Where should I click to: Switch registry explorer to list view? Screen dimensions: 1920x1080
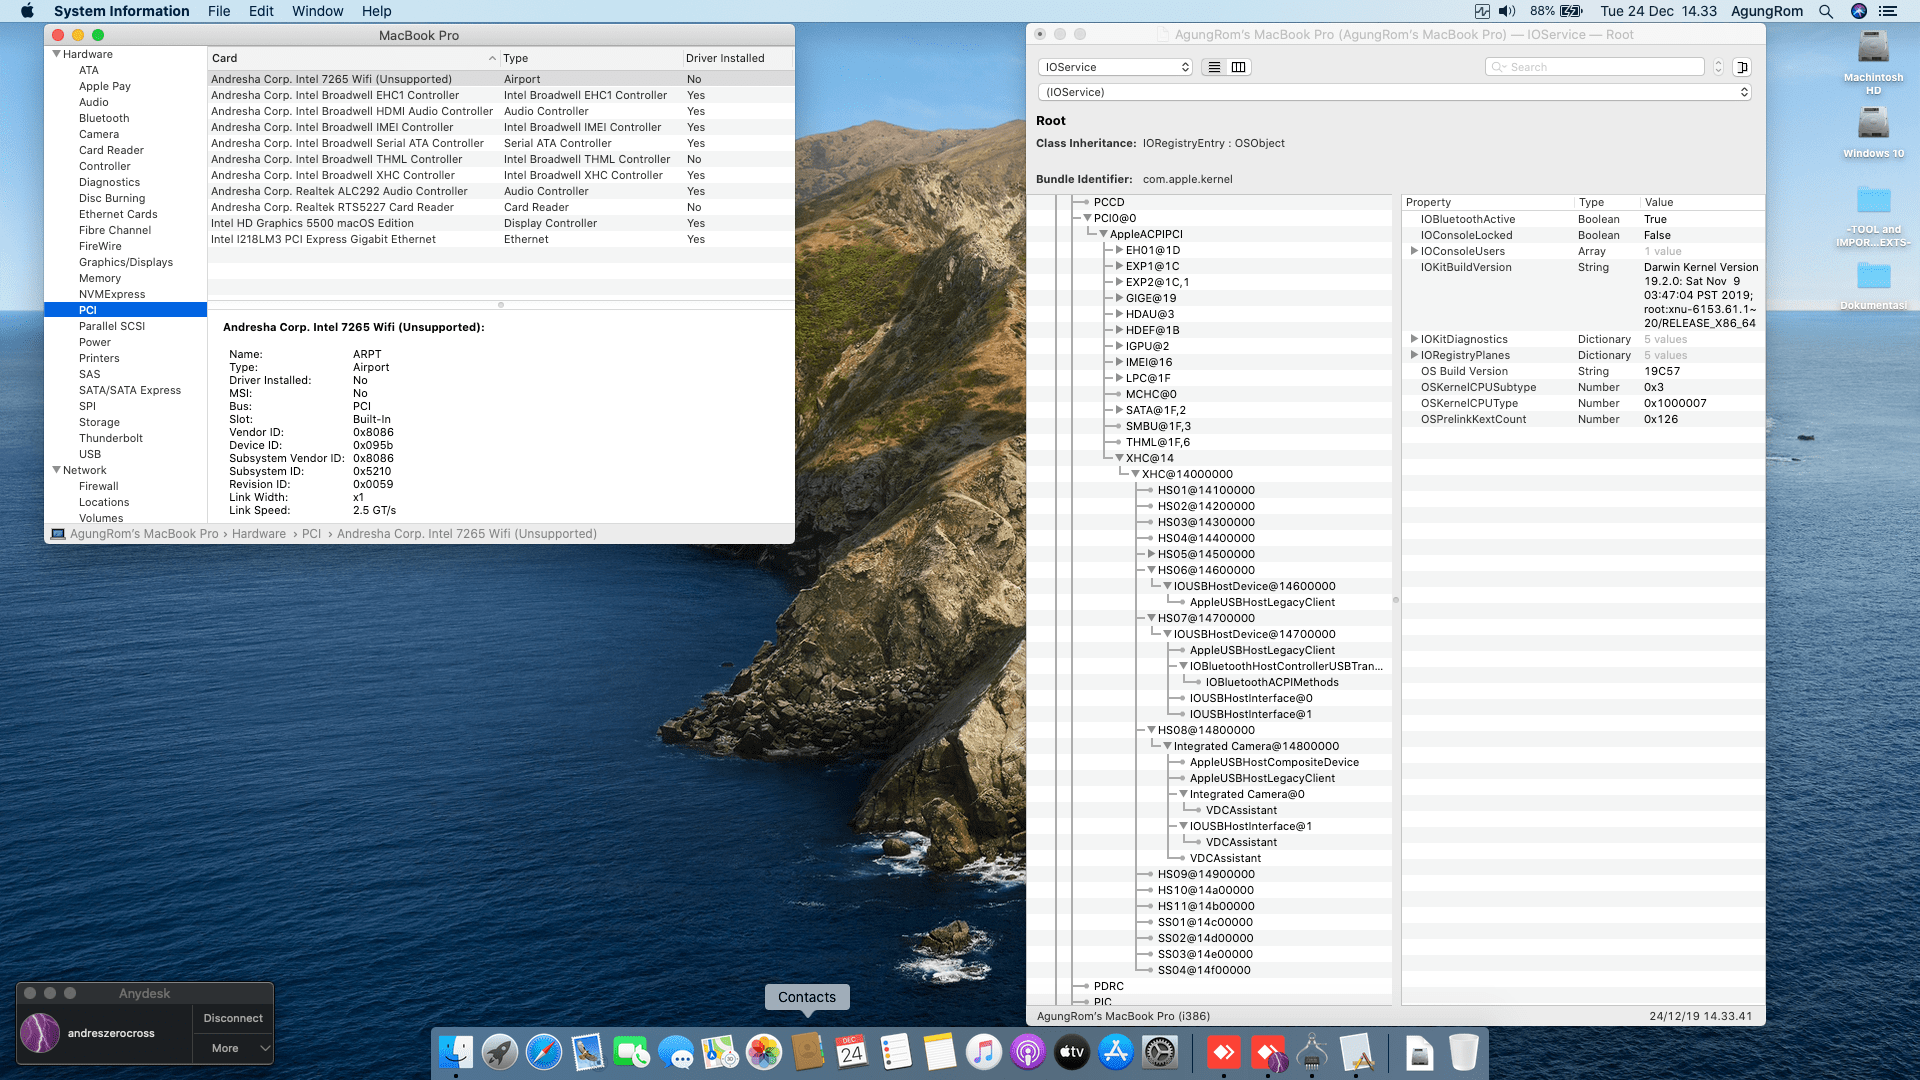coord(1214,67)
